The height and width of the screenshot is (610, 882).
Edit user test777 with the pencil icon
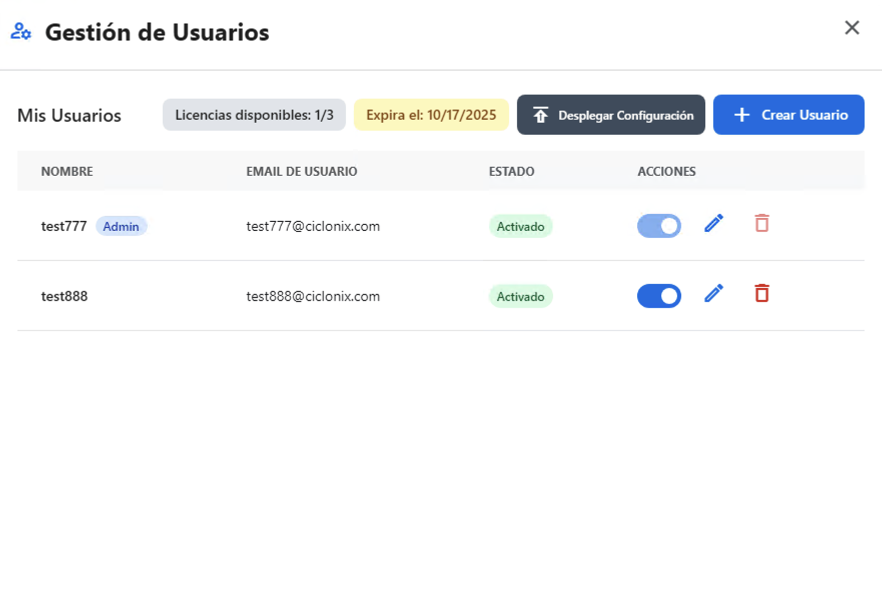[713, 224]
